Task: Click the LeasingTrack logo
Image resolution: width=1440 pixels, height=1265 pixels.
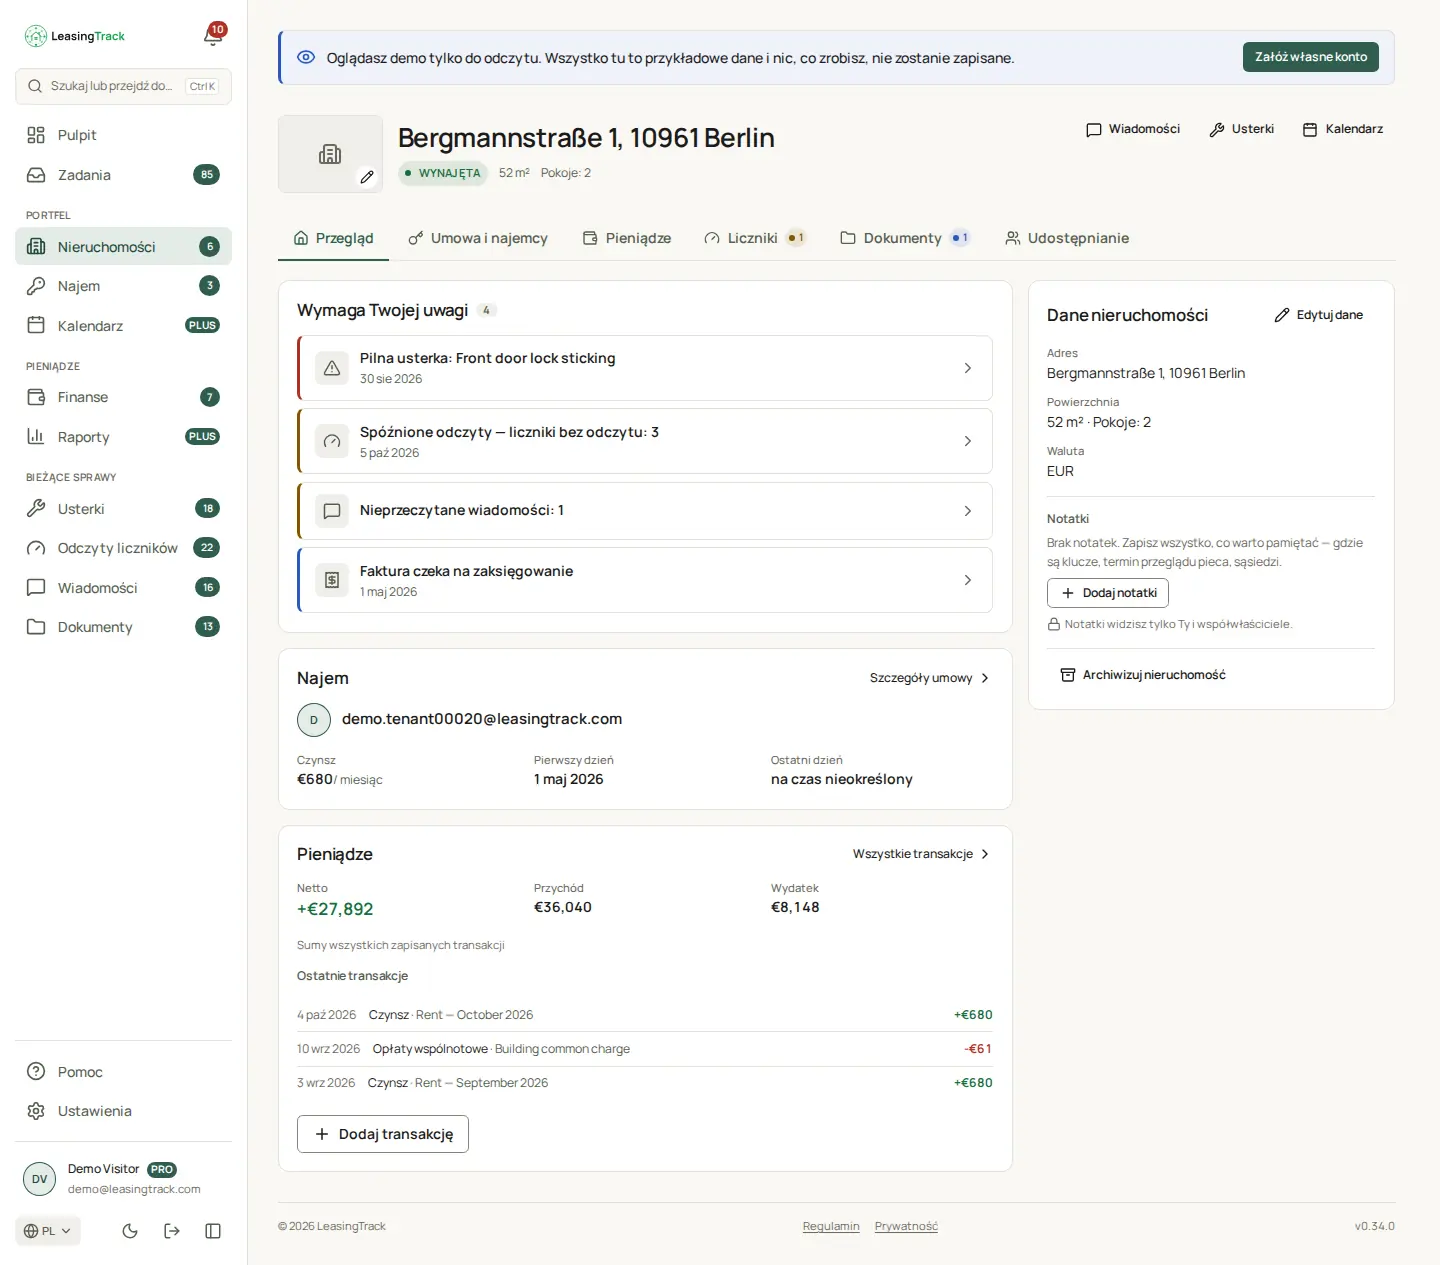Action: click(x=75, y=36)
